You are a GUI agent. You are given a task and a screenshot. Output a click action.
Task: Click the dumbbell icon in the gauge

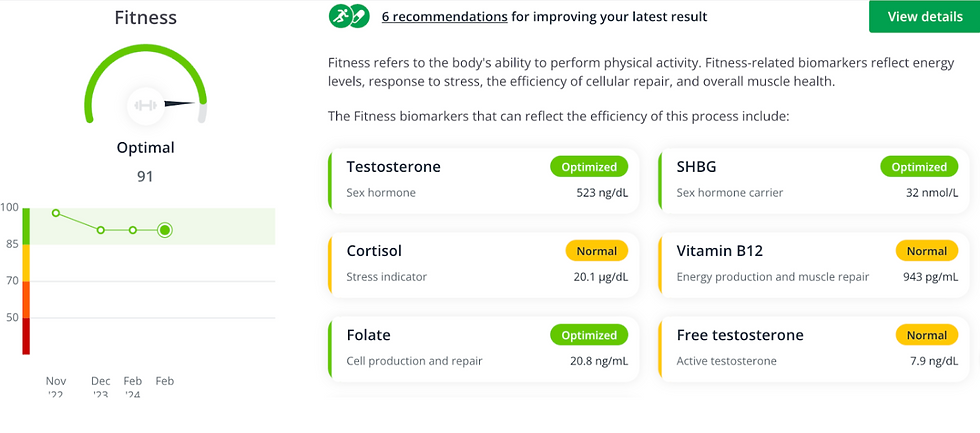[145, 106]
